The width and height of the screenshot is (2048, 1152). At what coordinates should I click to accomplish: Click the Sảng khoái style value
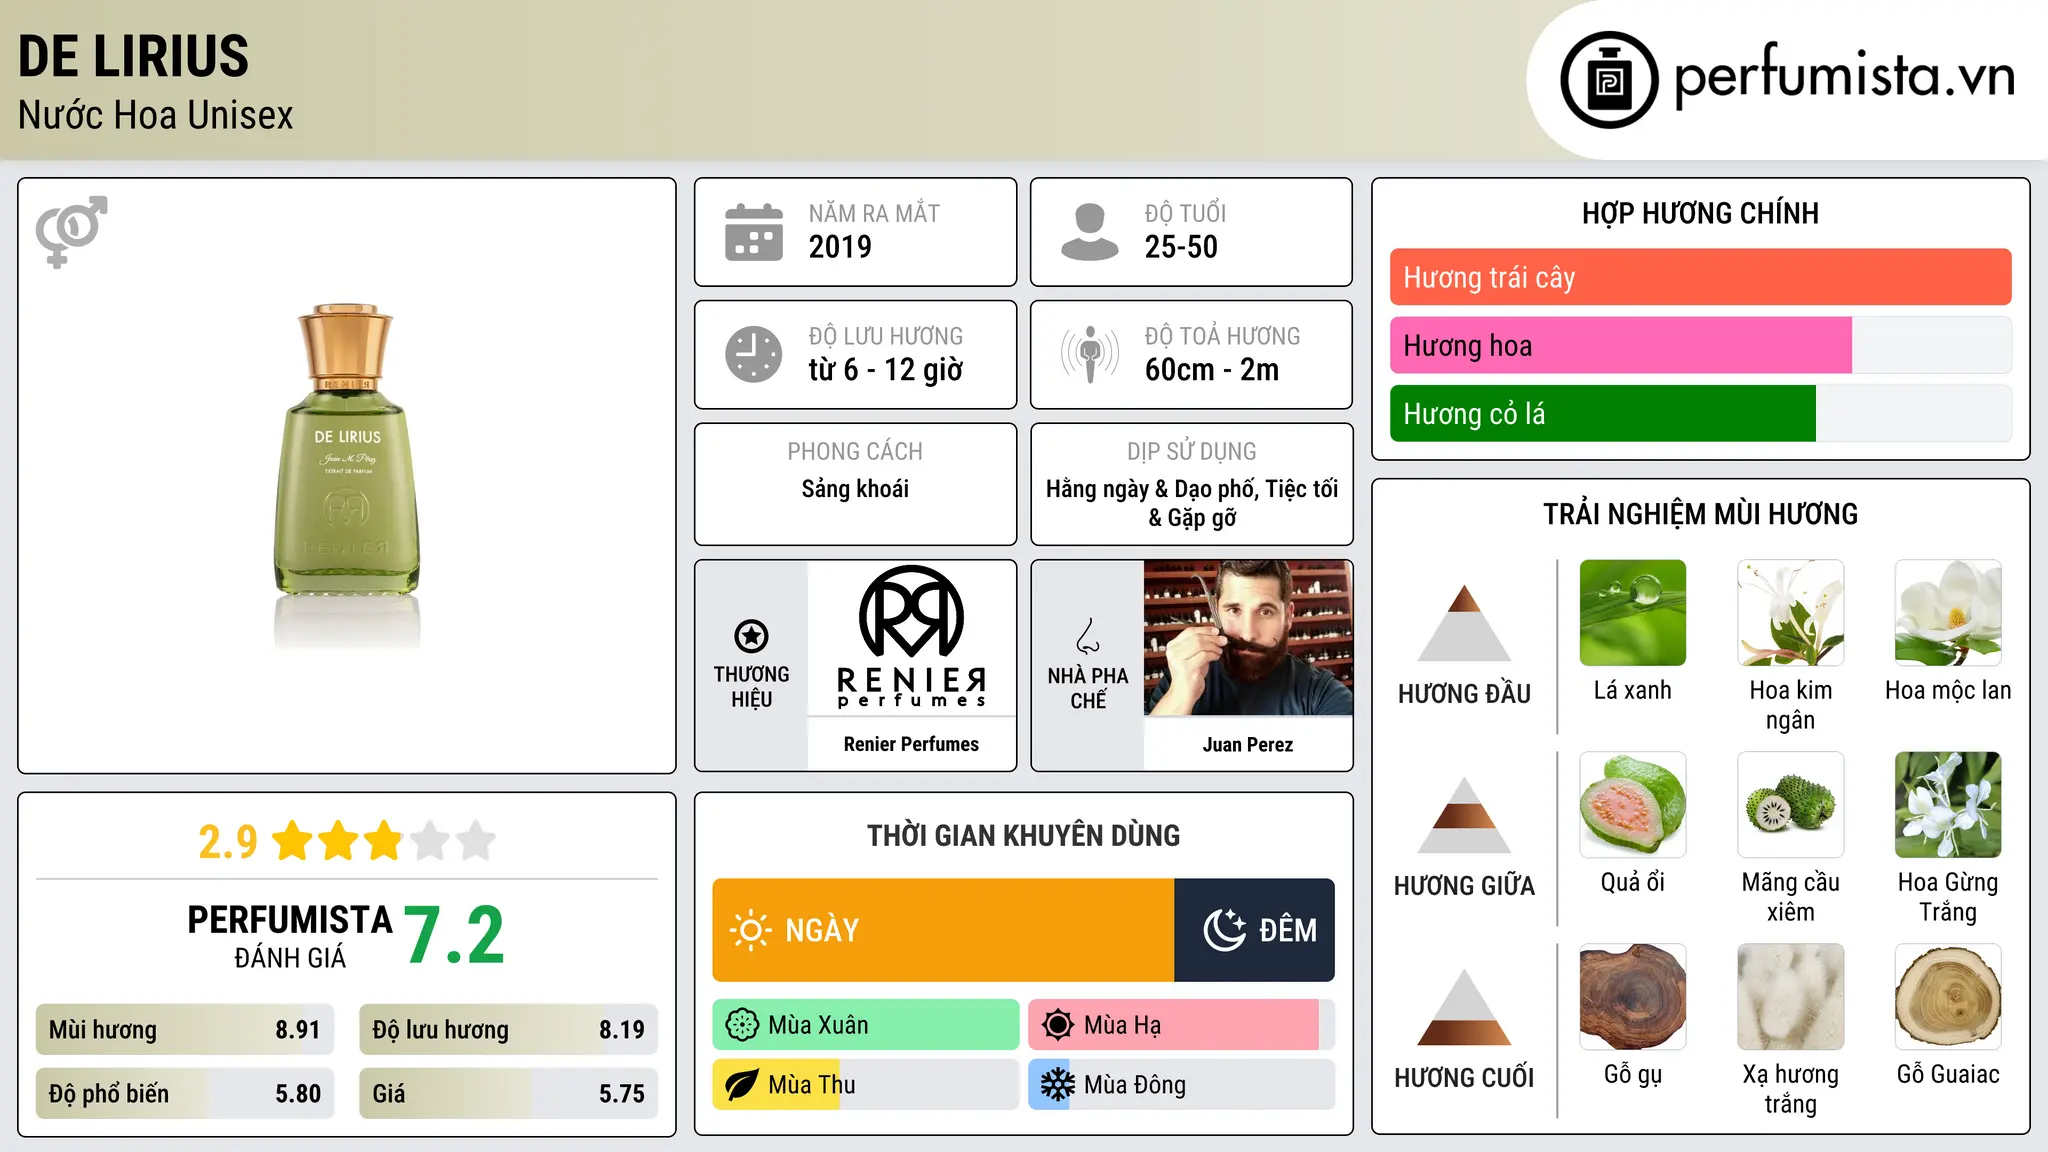[x=855, y=489]
